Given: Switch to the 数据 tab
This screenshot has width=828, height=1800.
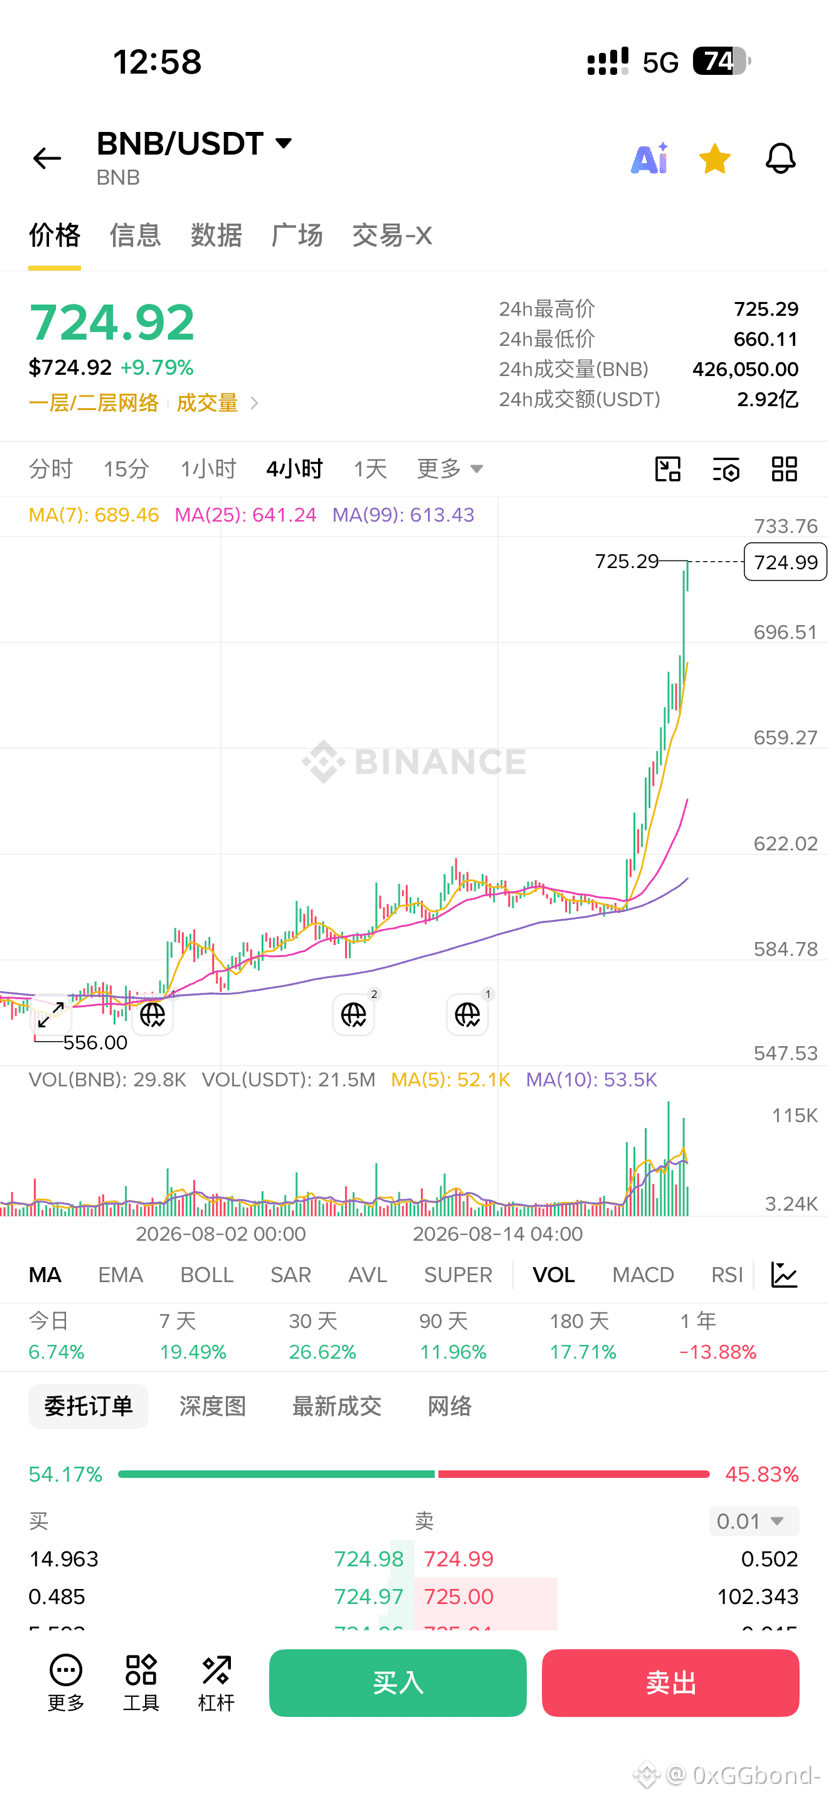Looking at the screenshot, I should click(216, 235).
